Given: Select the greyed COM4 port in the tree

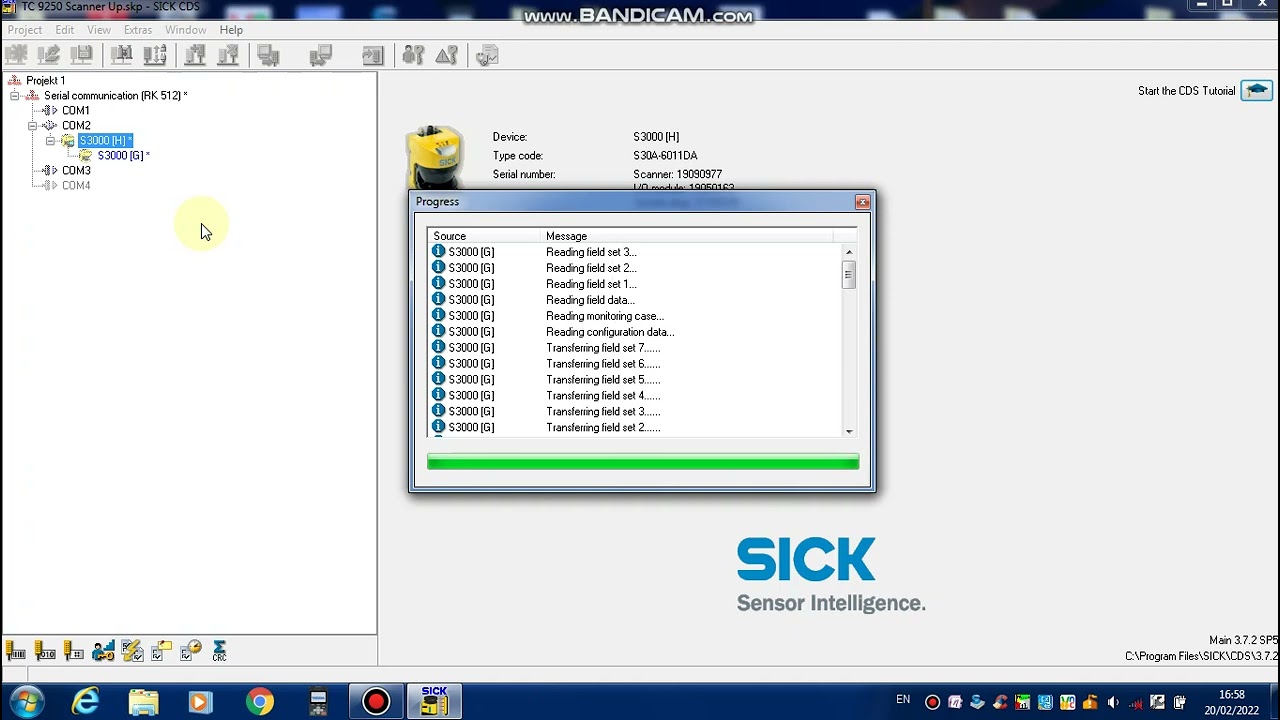Looking at the screenshot, I should (76, 186).
